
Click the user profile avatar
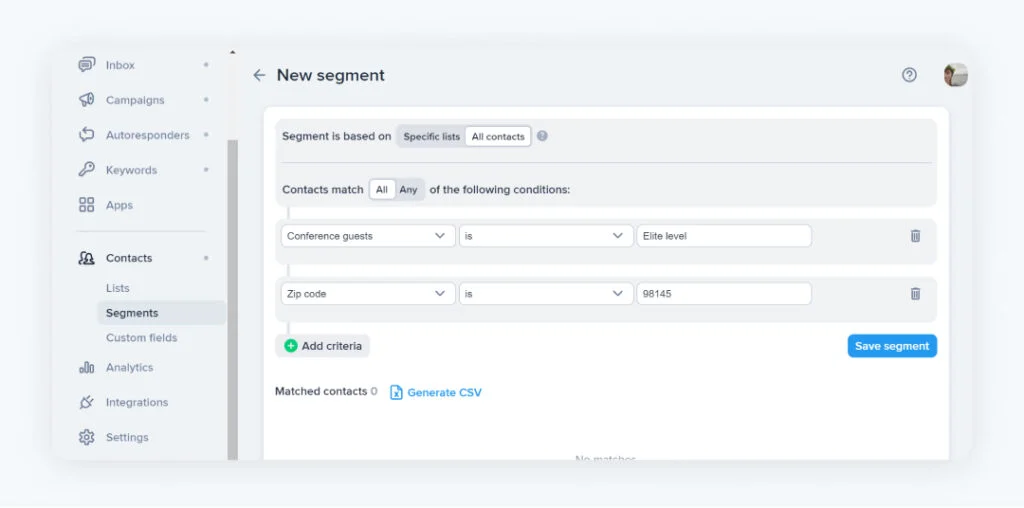[x=955, y=75]
